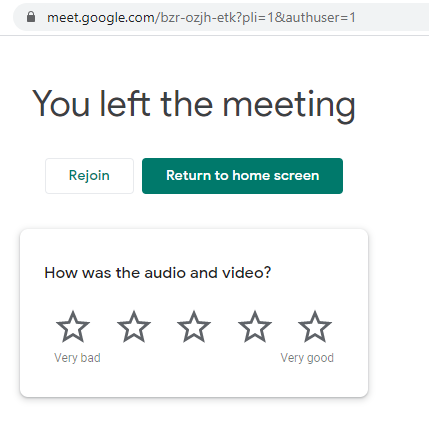Image resolution: width=429 pixels, height=445 pixels.
Task: Click the word "You" in the heading
Action: tap(61, 104)
